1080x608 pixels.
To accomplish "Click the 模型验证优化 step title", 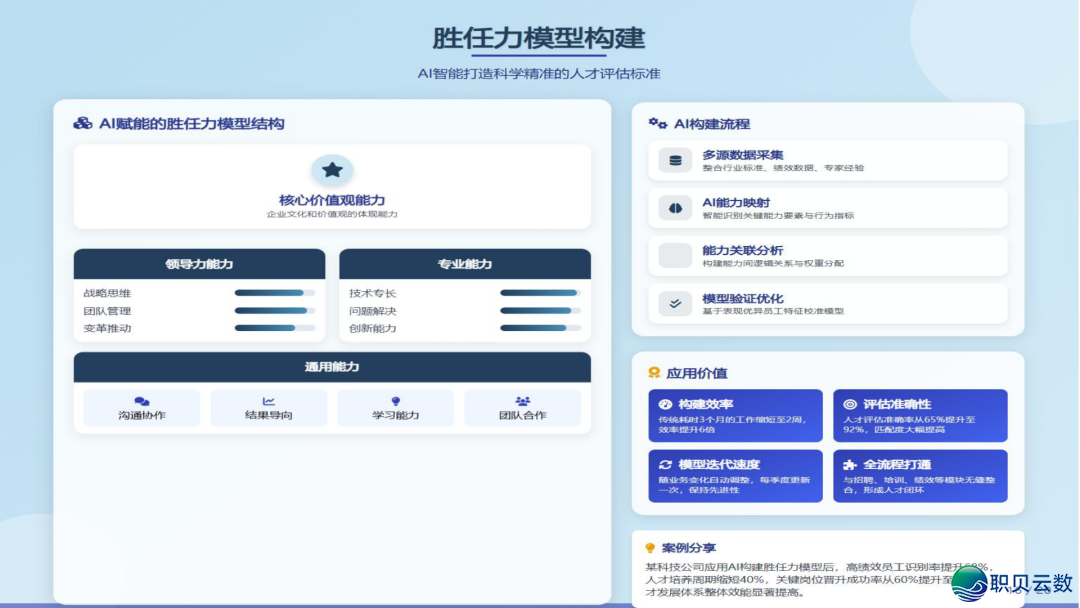I will [742, 298].
